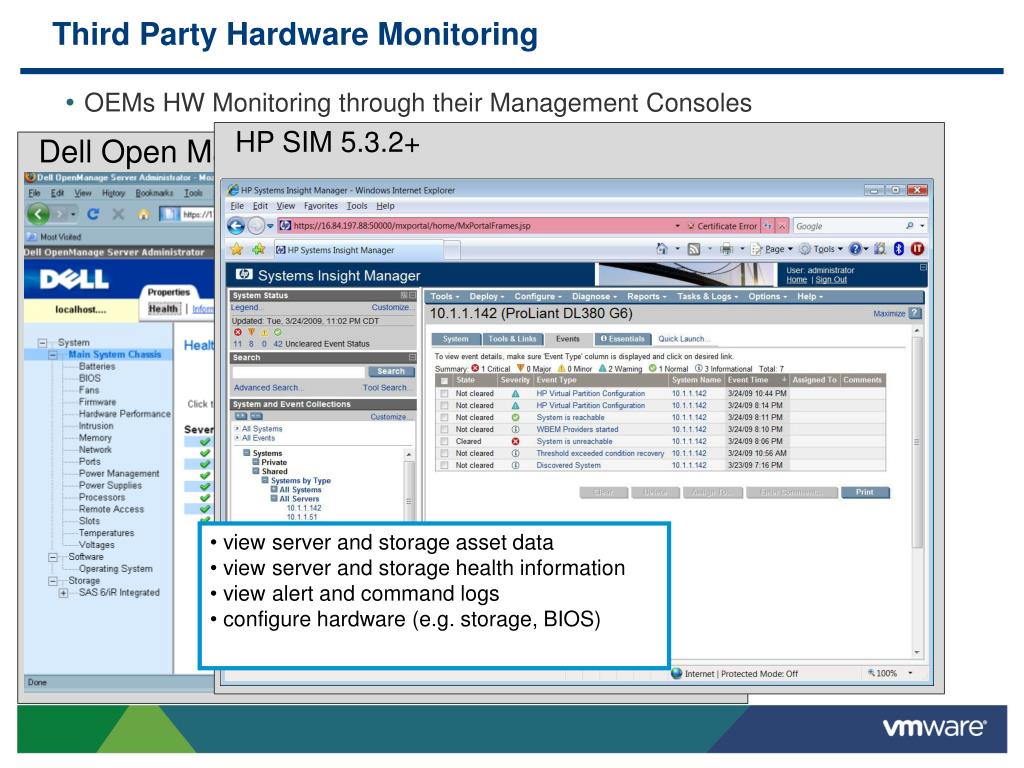Expand SAS 6/iR Integrated in Dell tree
This screenshot has width=1024, height=768.
pos(63,593)
